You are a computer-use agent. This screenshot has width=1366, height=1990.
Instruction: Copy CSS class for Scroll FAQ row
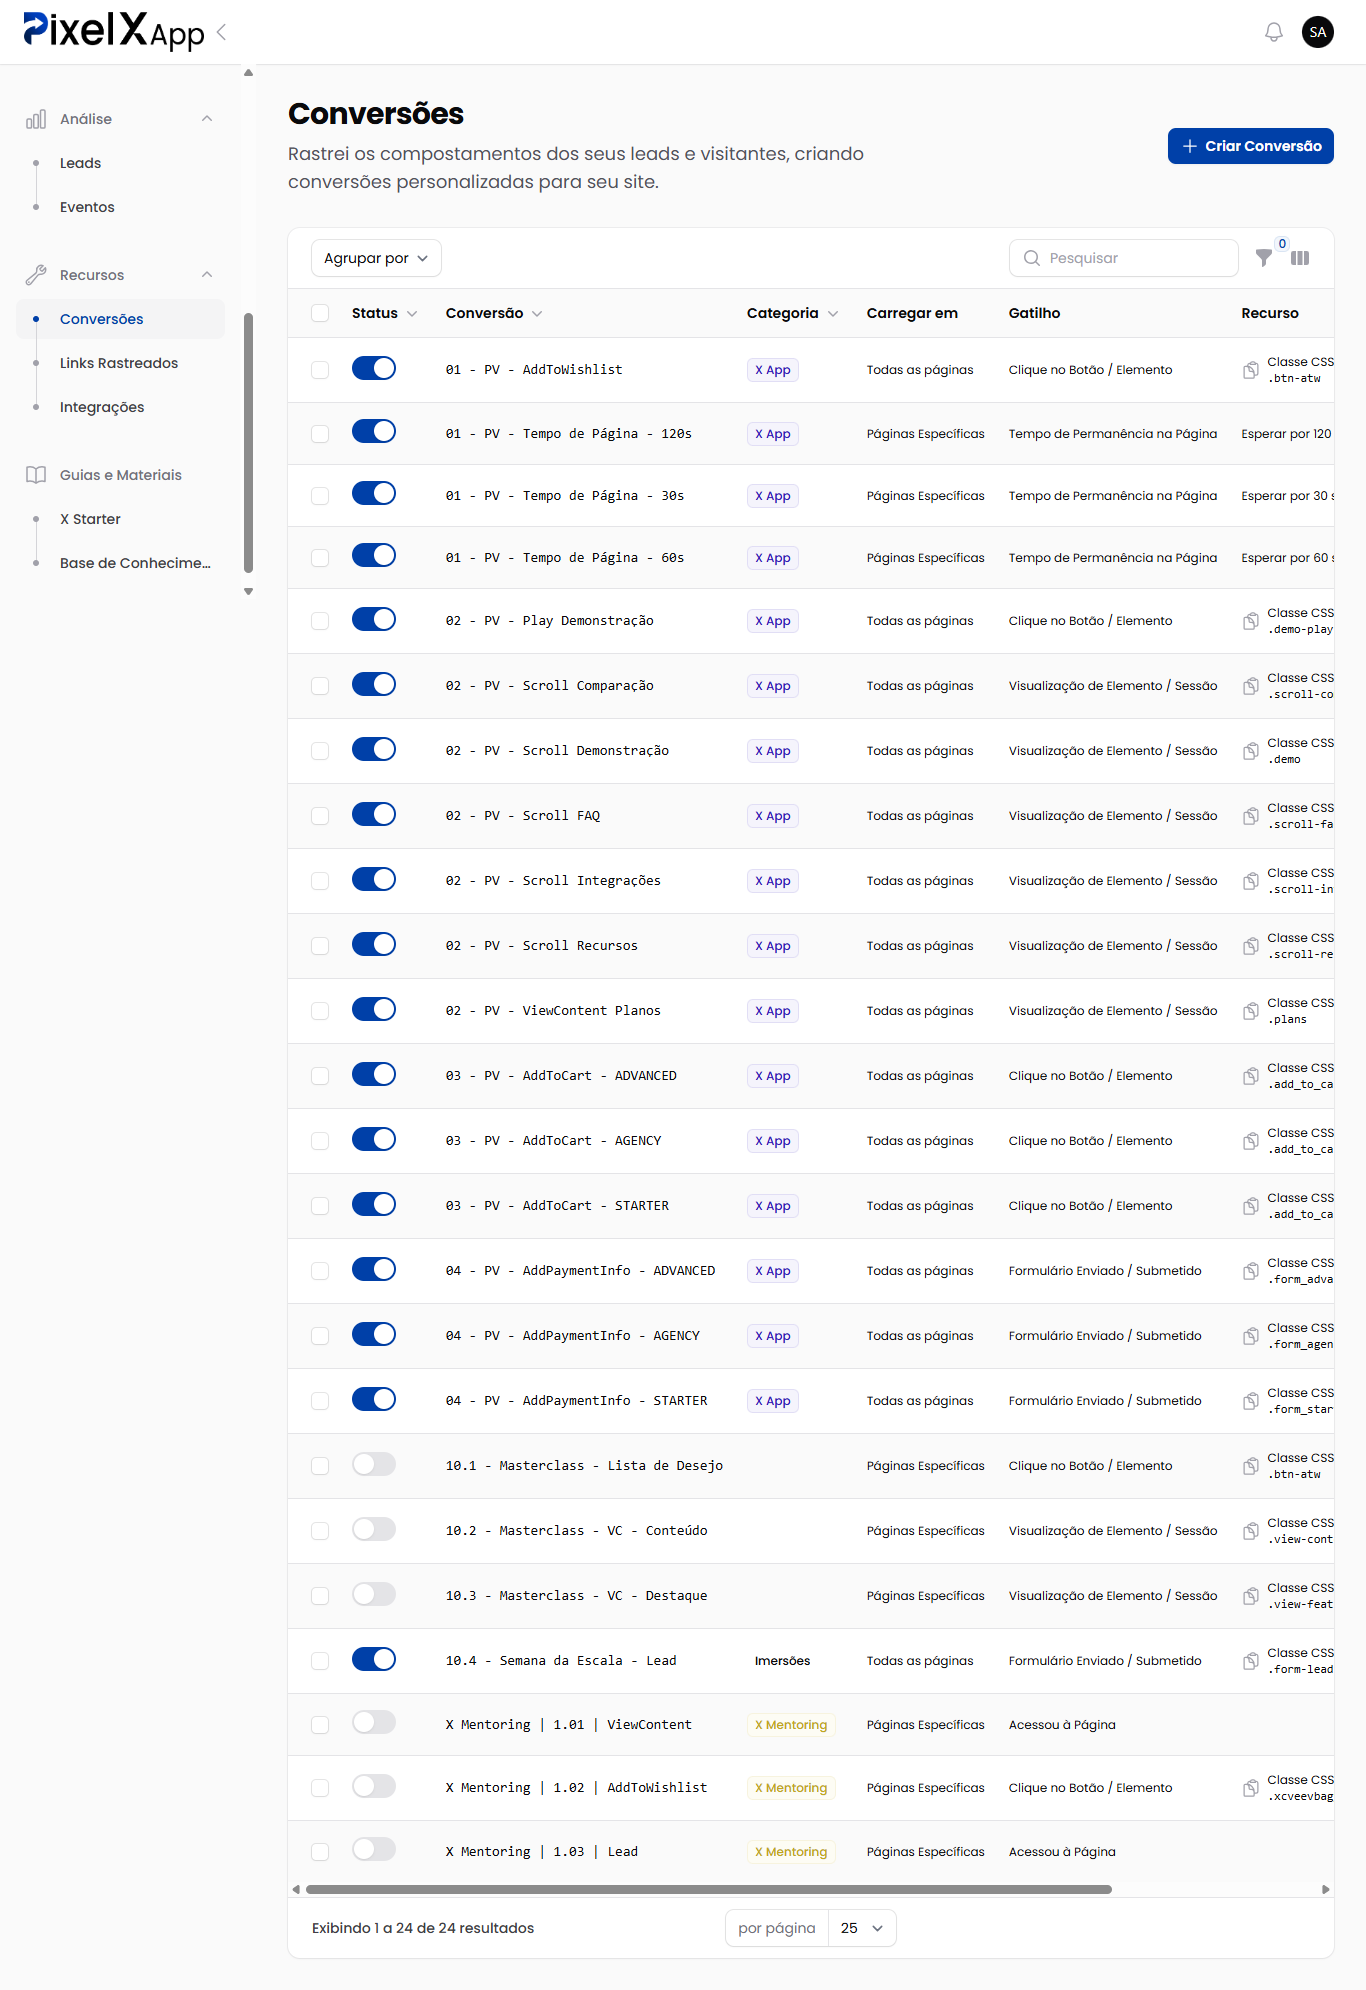[1251, 816]
